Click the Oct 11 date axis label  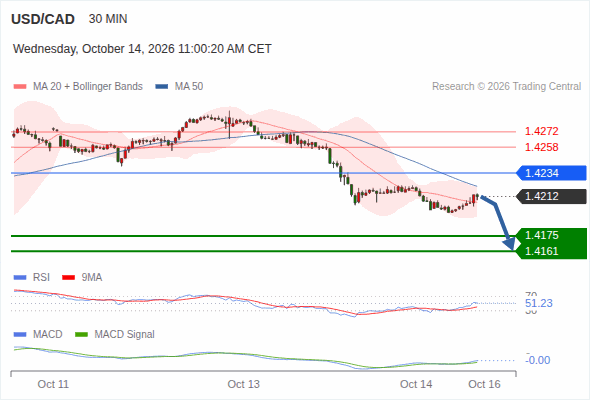click(53, 384)
